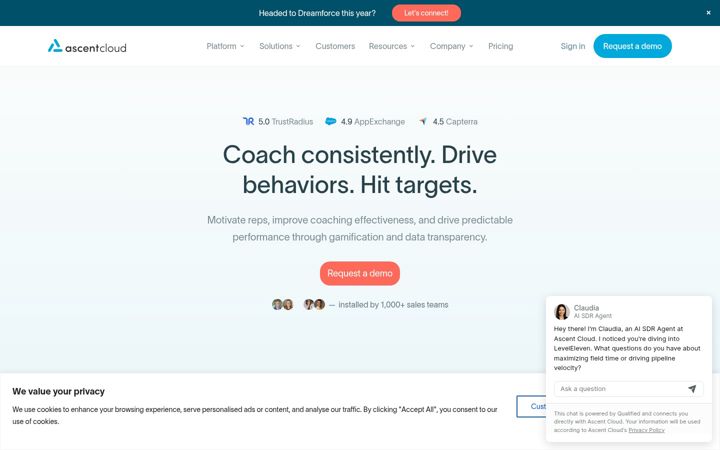Open the Pricing page
This screenshot has width=720, height=450.
501,46
